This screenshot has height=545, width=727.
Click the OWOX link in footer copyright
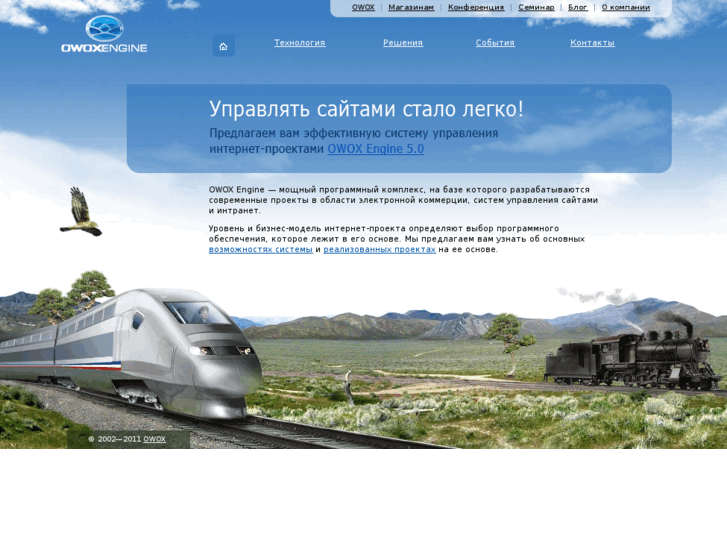tap(154, 439)
